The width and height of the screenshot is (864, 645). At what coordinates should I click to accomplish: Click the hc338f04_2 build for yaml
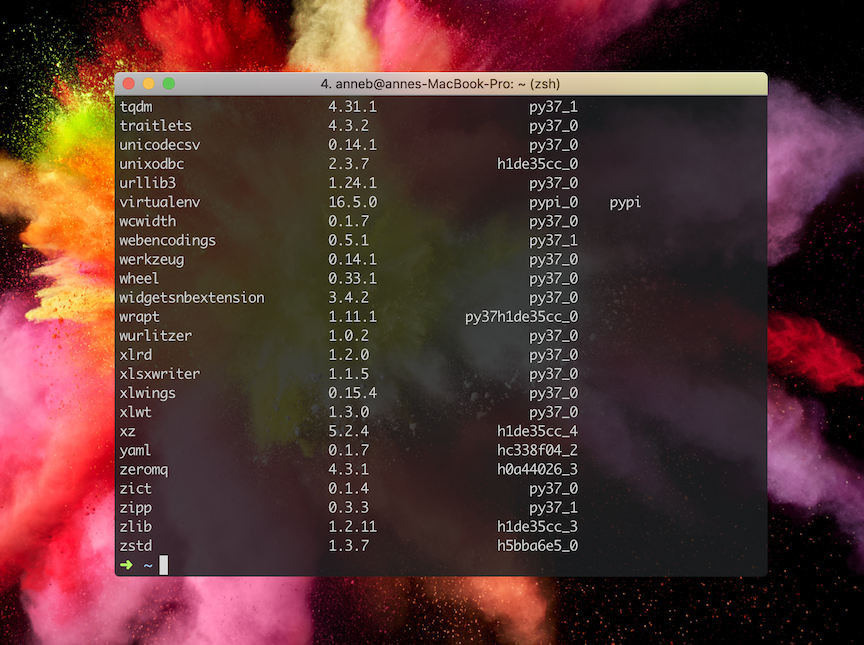pyautogui.click(x=537, y=451)
